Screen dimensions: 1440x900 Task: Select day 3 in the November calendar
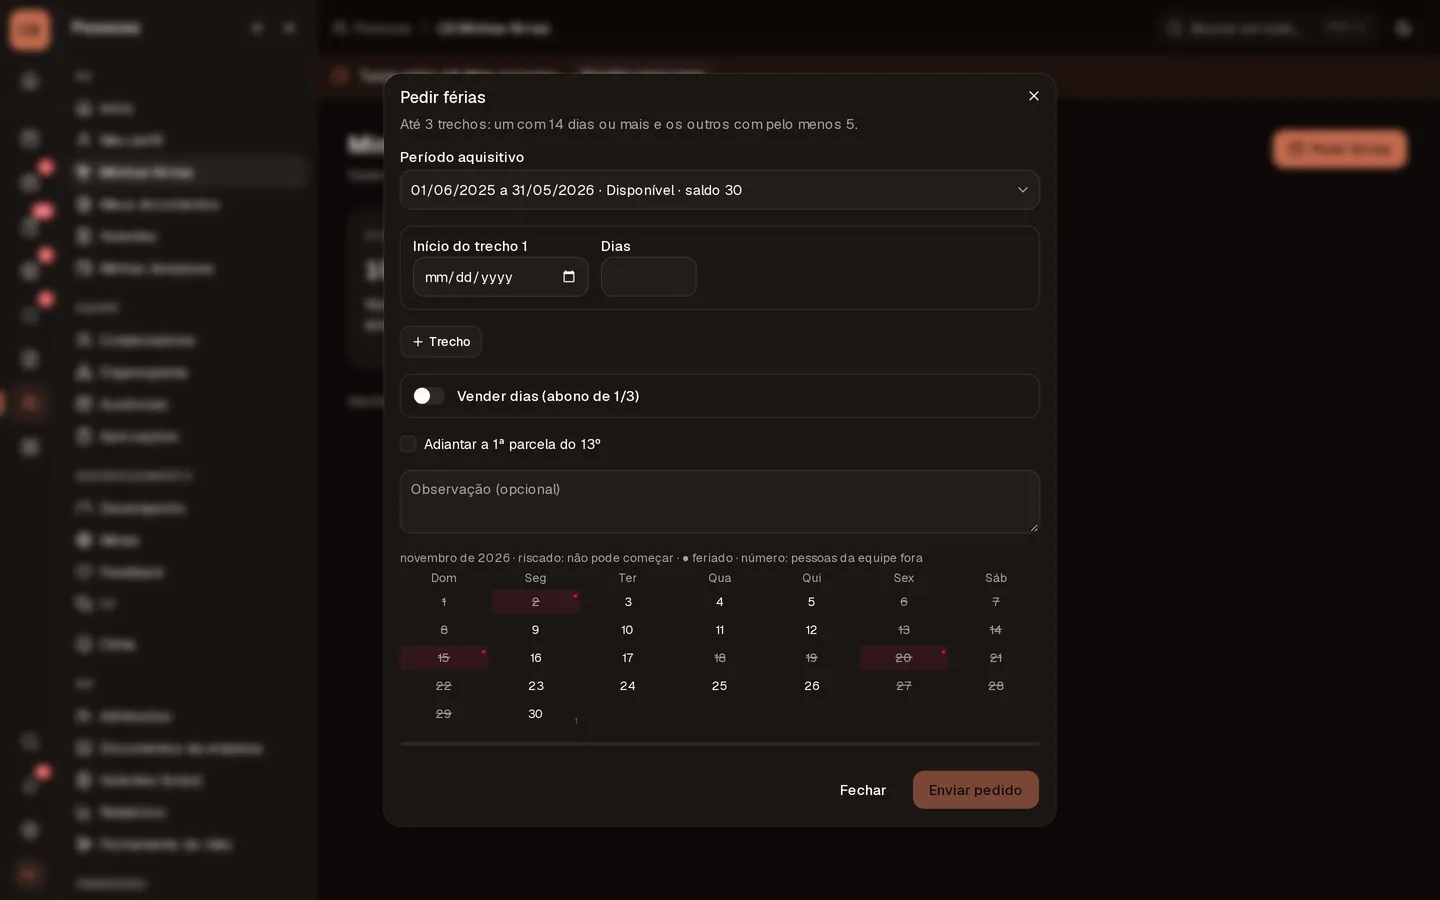(x=628, y=602)
